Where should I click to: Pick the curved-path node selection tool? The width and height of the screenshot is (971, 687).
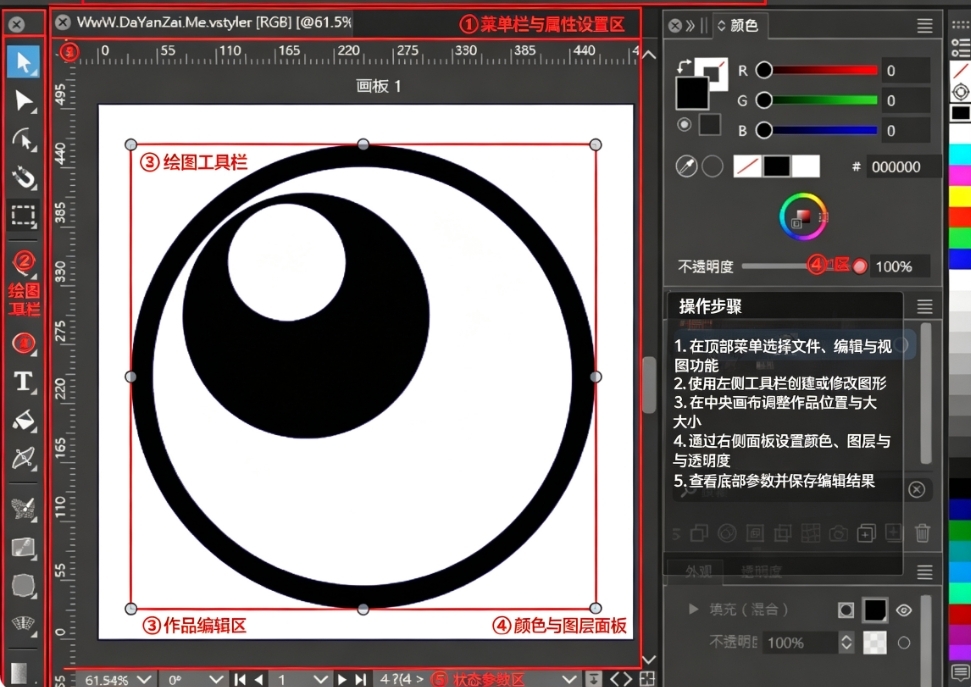click(x=24, y=139)
